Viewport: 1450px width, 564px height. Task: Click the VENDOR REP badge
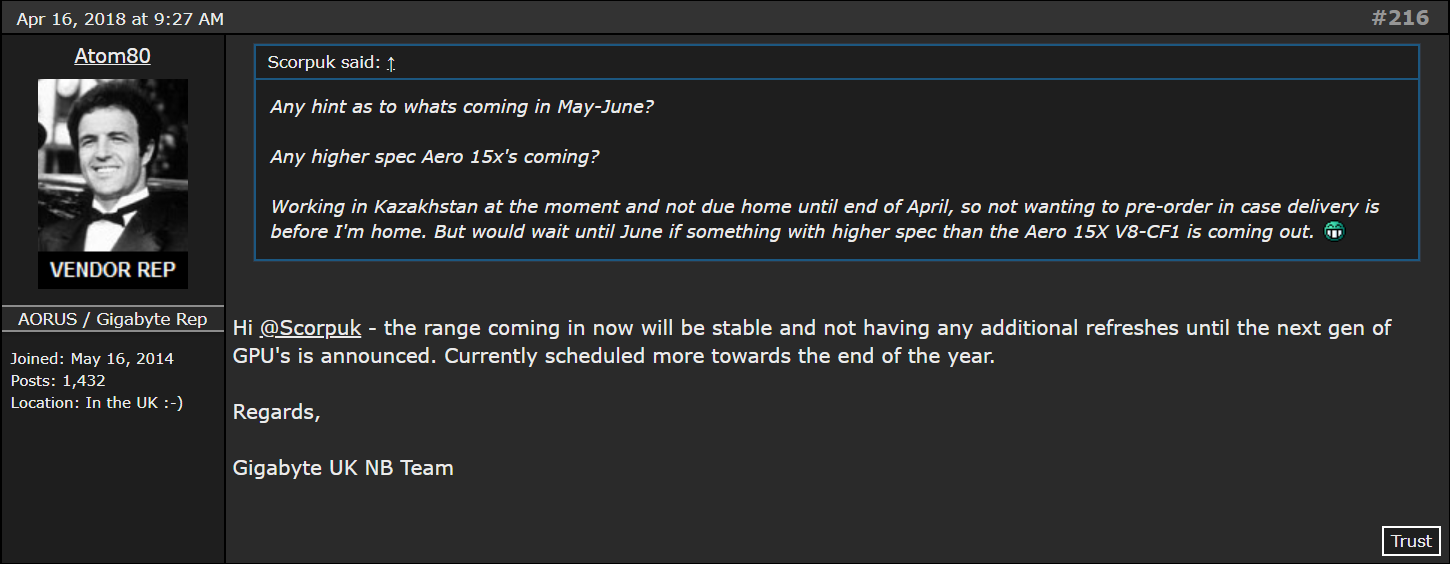(x=113, y=270)
